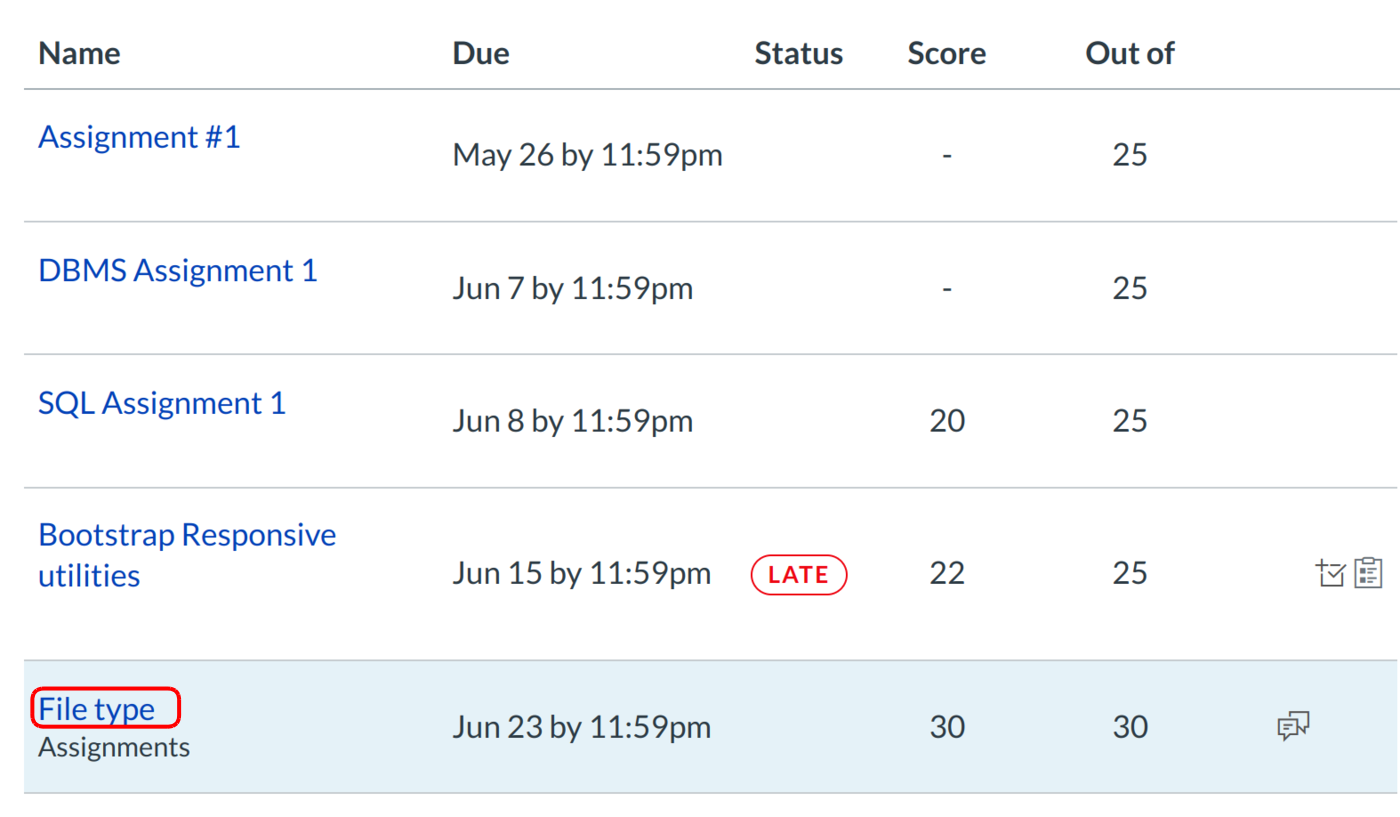Open DBMS Assignment 1
1400x817 pixels.
[177, 271]
